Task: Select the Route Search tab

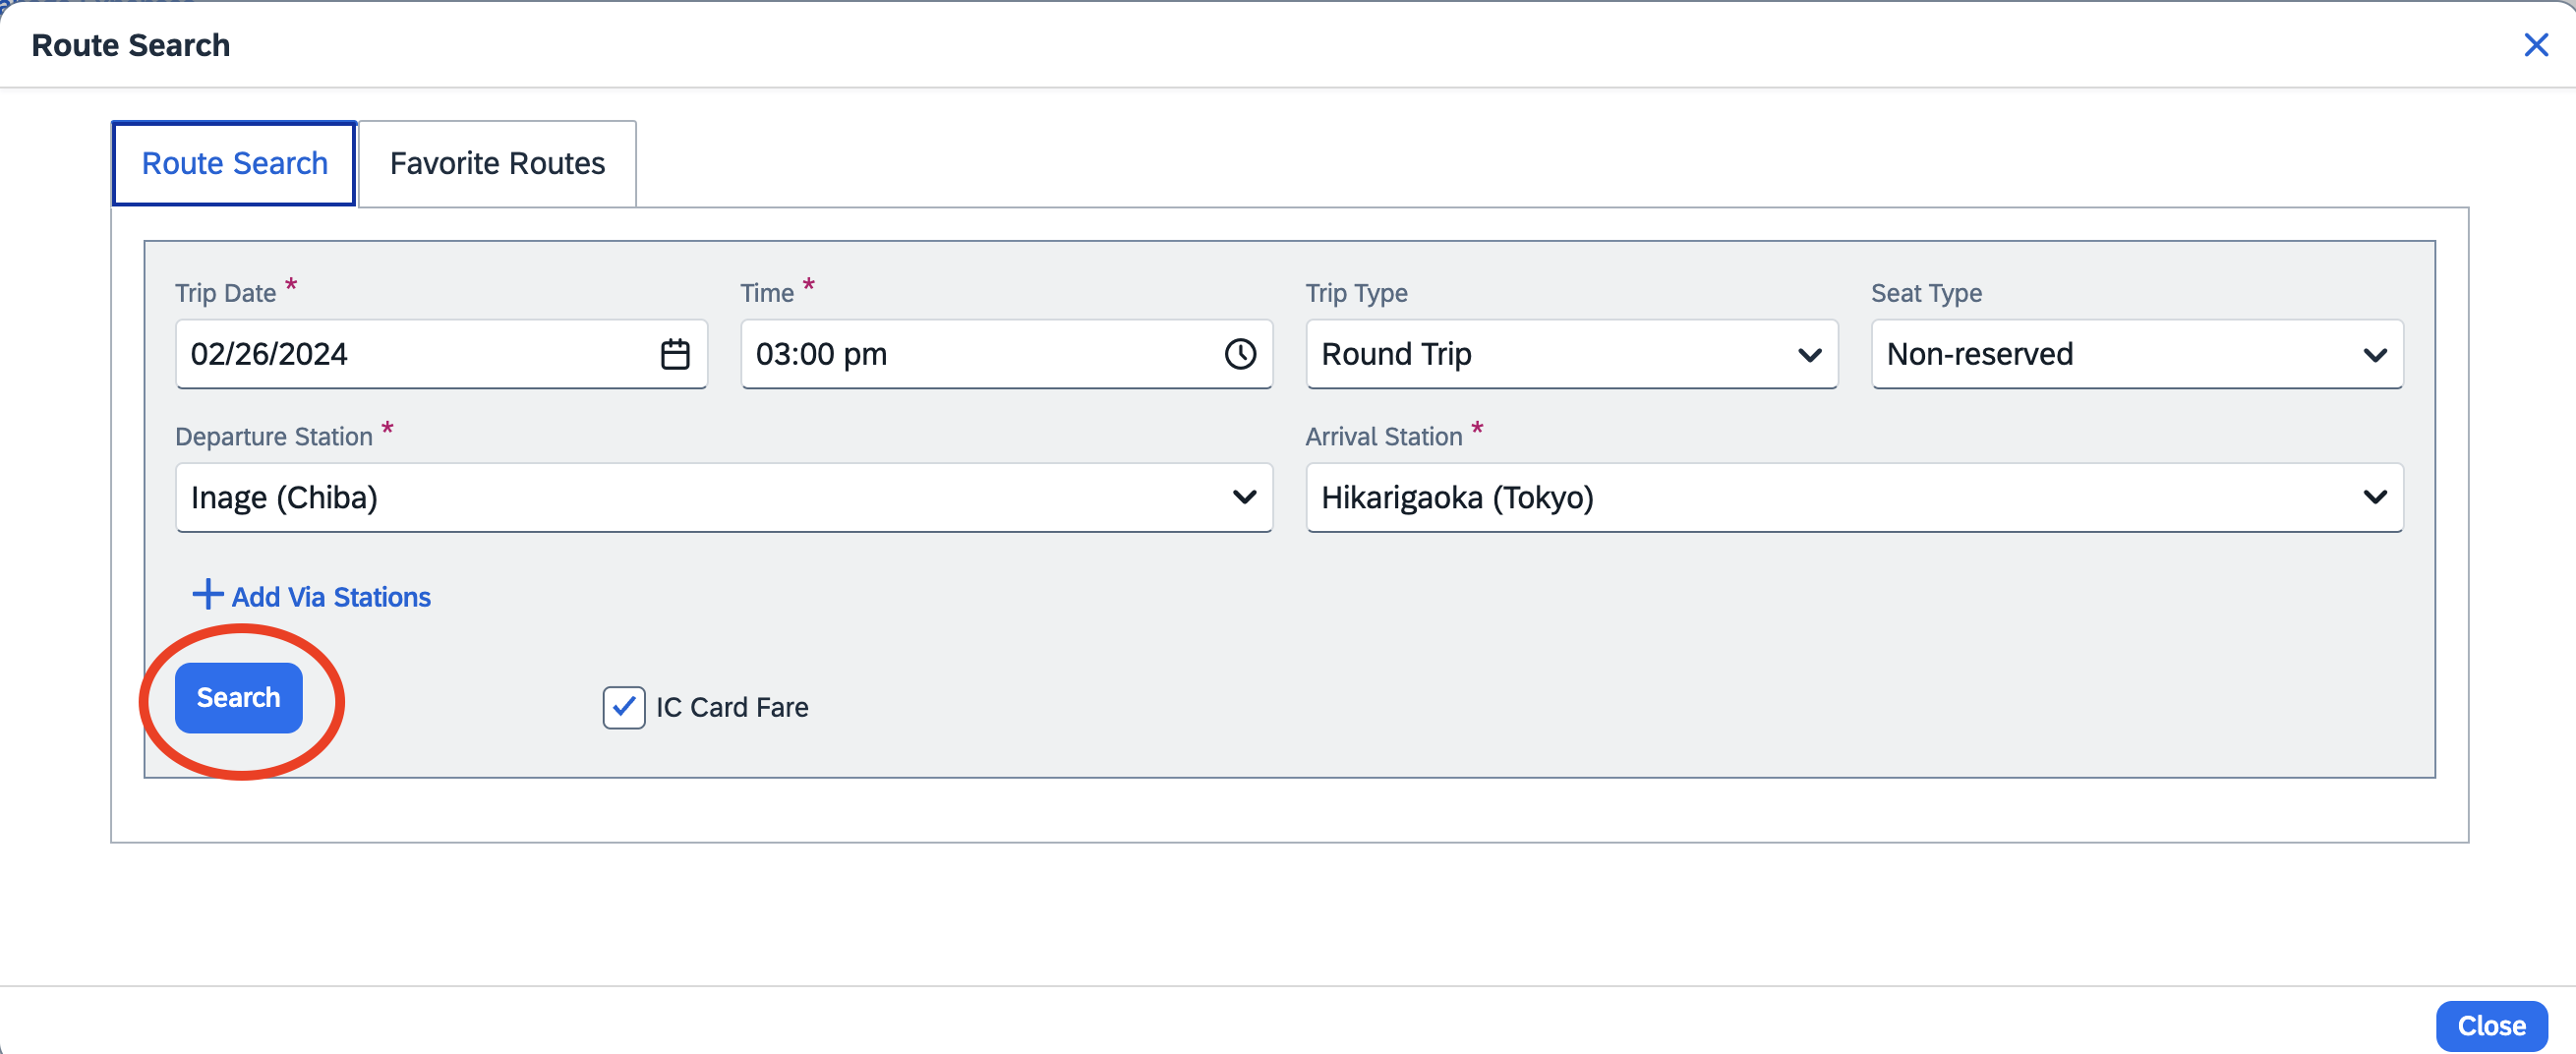Action: click(234, 164)
